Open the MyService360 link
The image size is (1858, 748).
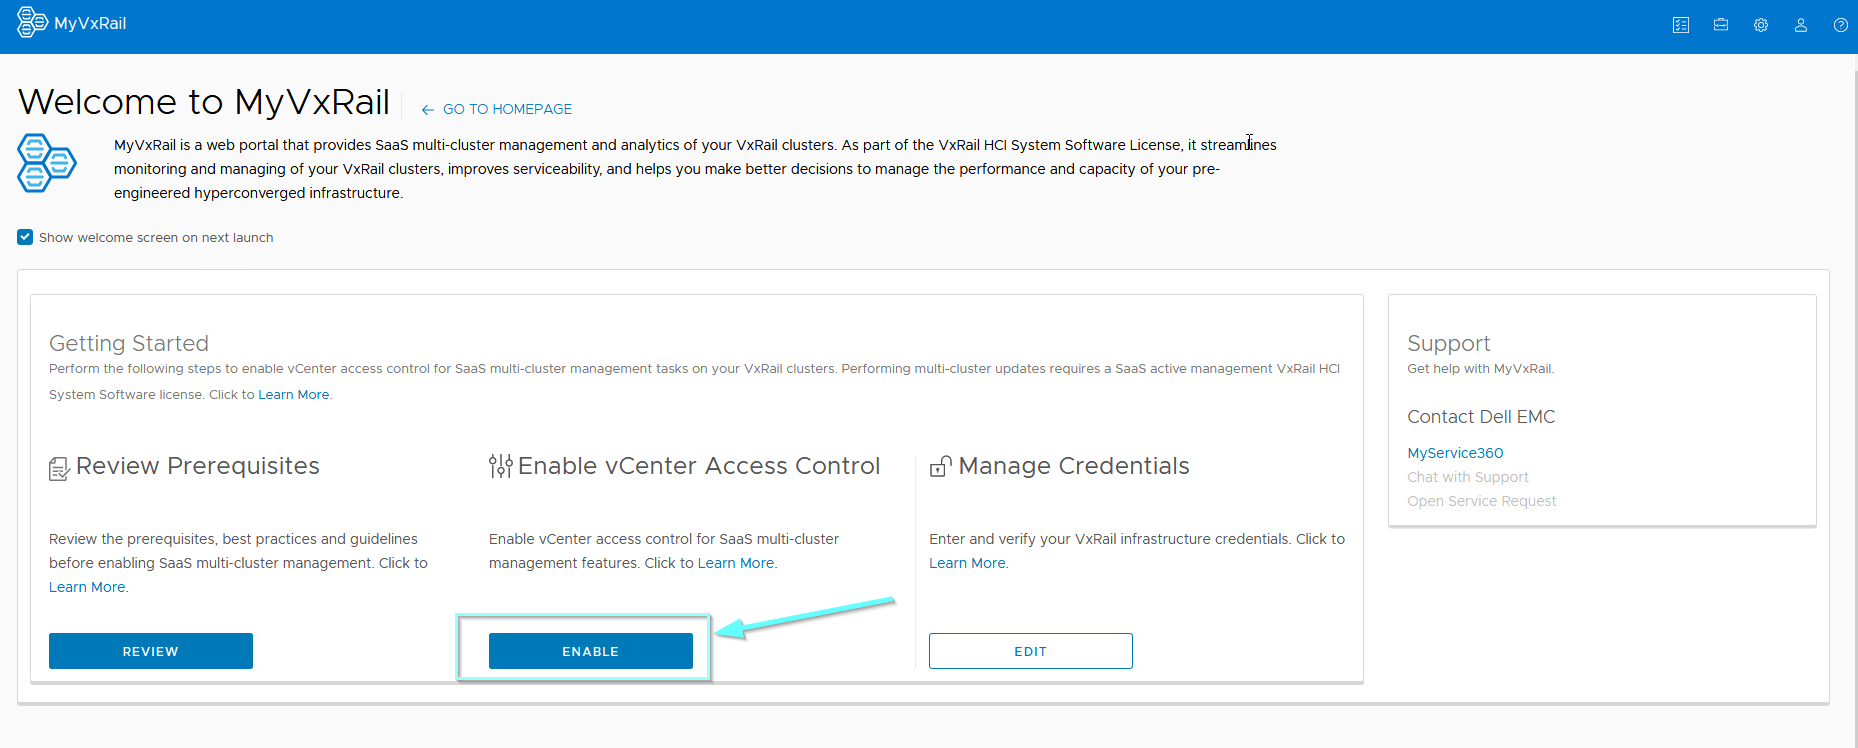(x=1455, y=453)
